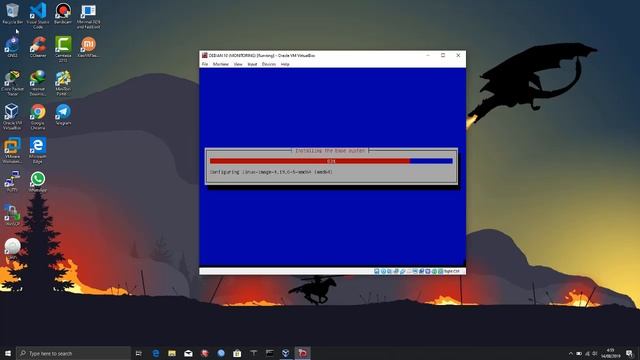Click the installer's red progress bar
The height and width of the screenshot is (360, 640).
click(331, 161)
